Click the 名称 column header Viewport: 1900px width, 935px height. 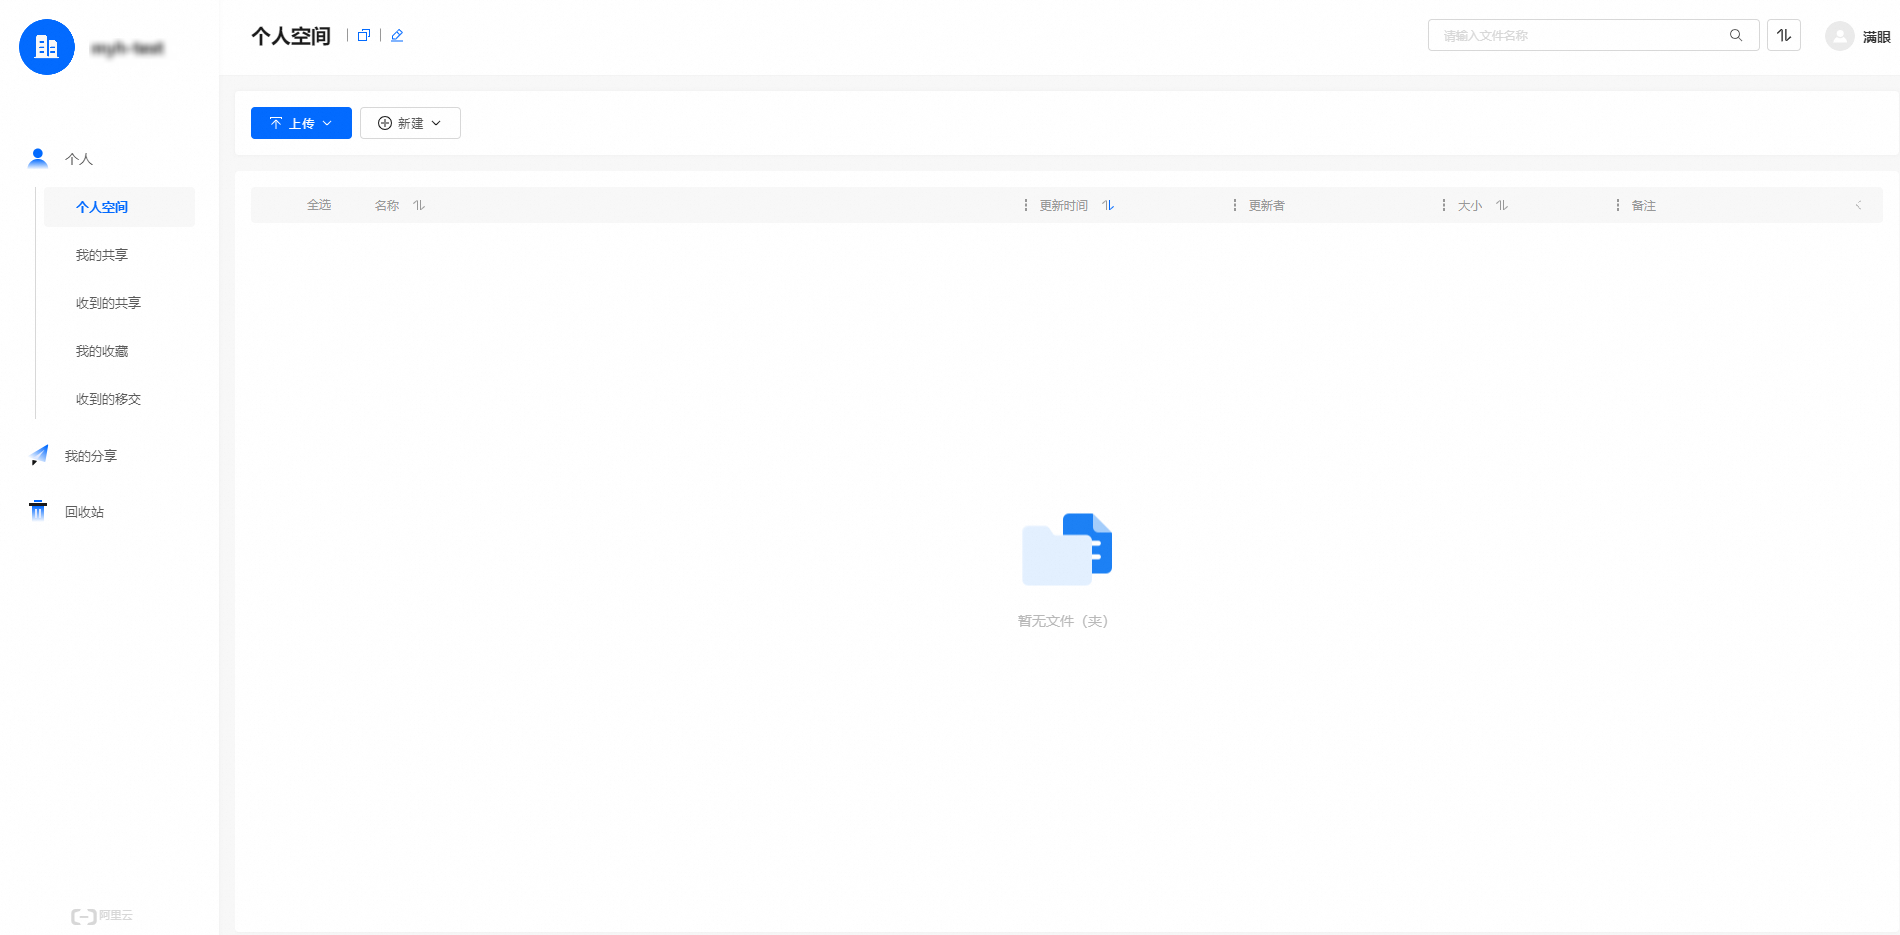point(387,205)
